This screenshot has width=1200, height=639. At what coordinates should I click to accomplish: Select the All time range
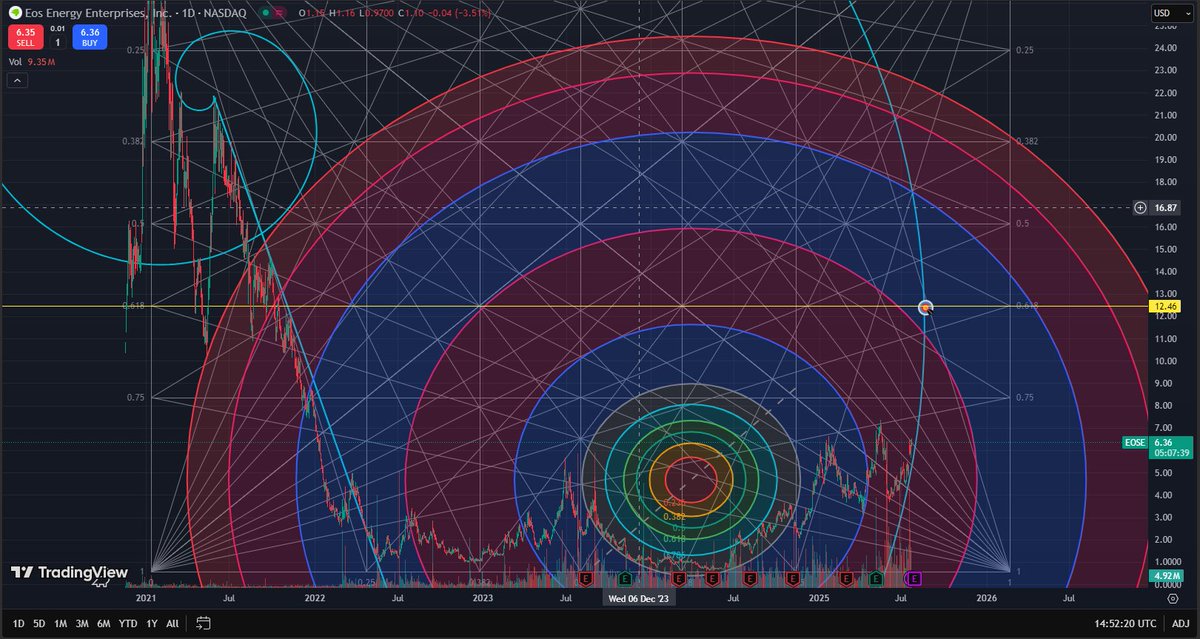click(173, 623)
